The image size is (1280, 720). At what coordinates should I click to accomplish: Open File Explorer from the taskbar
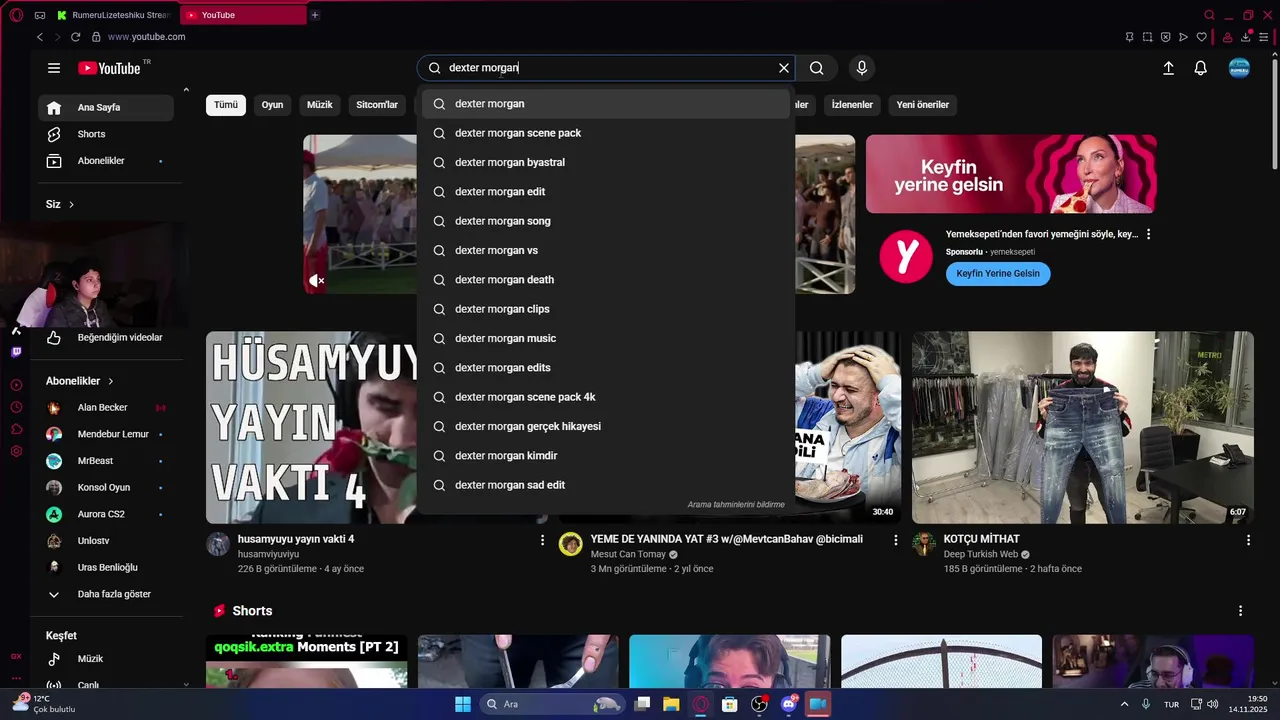671,704
